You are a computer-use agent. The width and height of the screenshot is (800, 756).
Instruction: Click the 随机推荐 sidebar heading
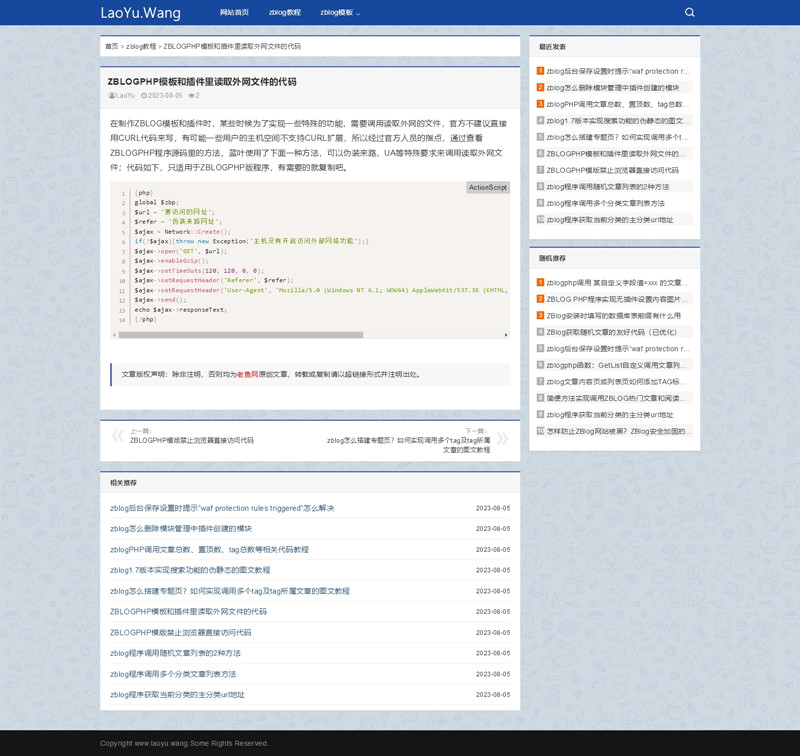pos(552,259)
